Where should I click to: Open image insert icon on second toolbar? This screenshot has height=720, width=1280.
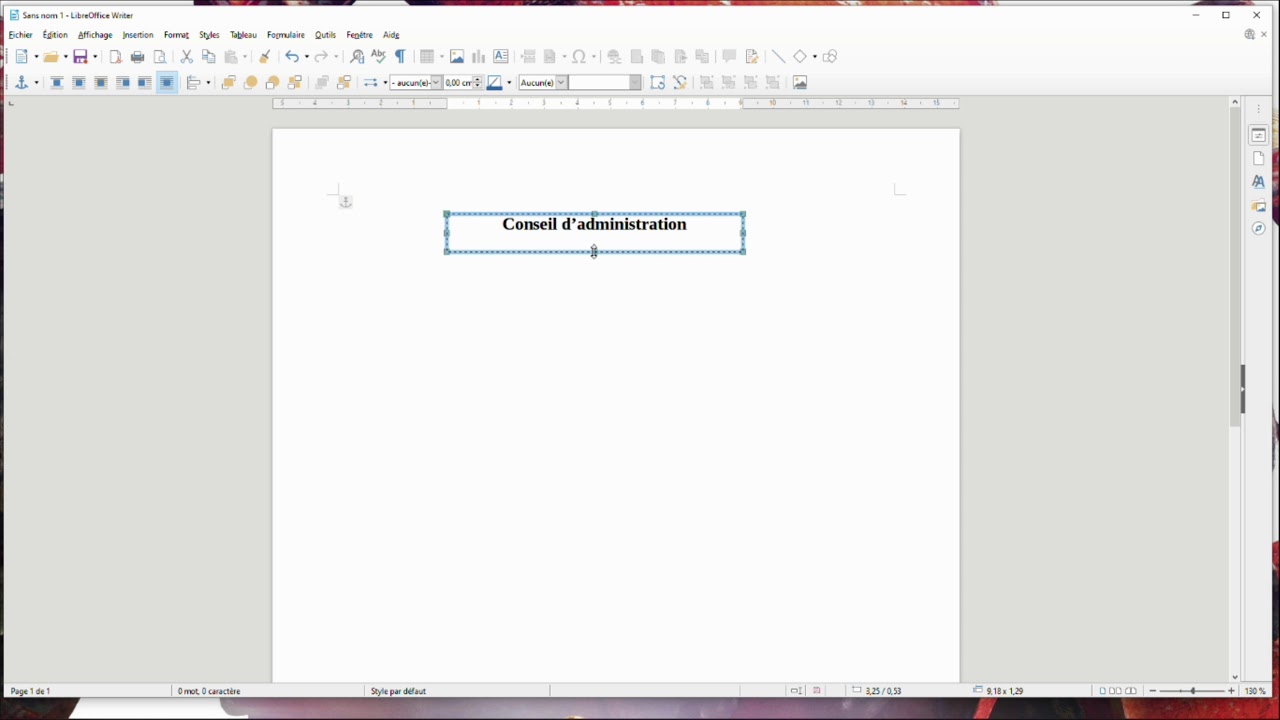pos(800,83)
